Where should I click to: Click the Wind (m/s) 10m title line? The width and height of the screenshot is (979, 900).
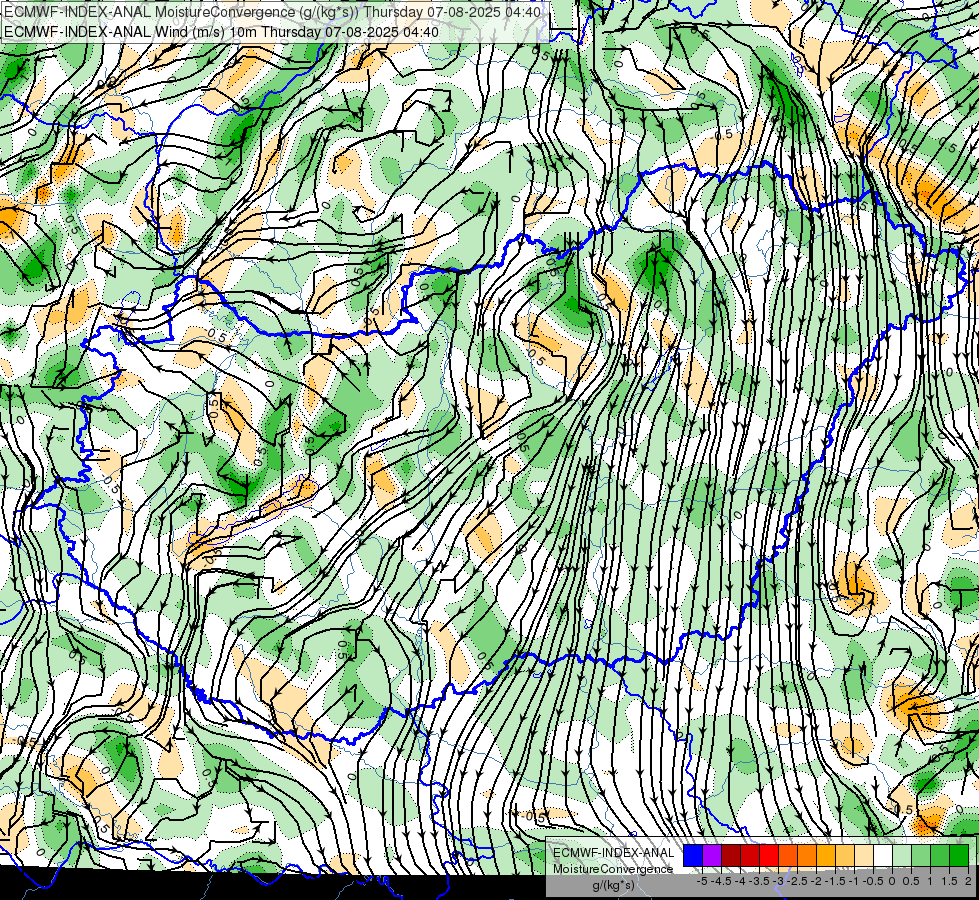pyautogui.click(x=221, y=32)
